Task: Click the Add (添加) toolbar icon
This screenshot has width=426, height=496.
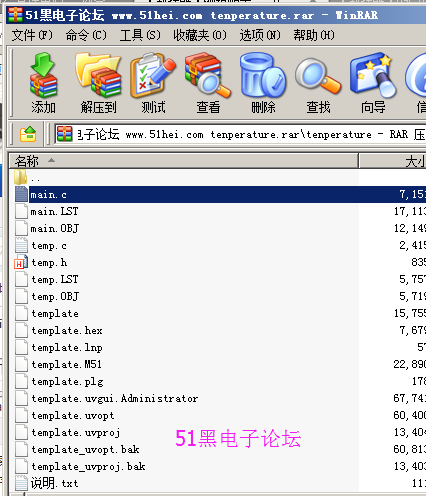Action: [x=43, y=83]
